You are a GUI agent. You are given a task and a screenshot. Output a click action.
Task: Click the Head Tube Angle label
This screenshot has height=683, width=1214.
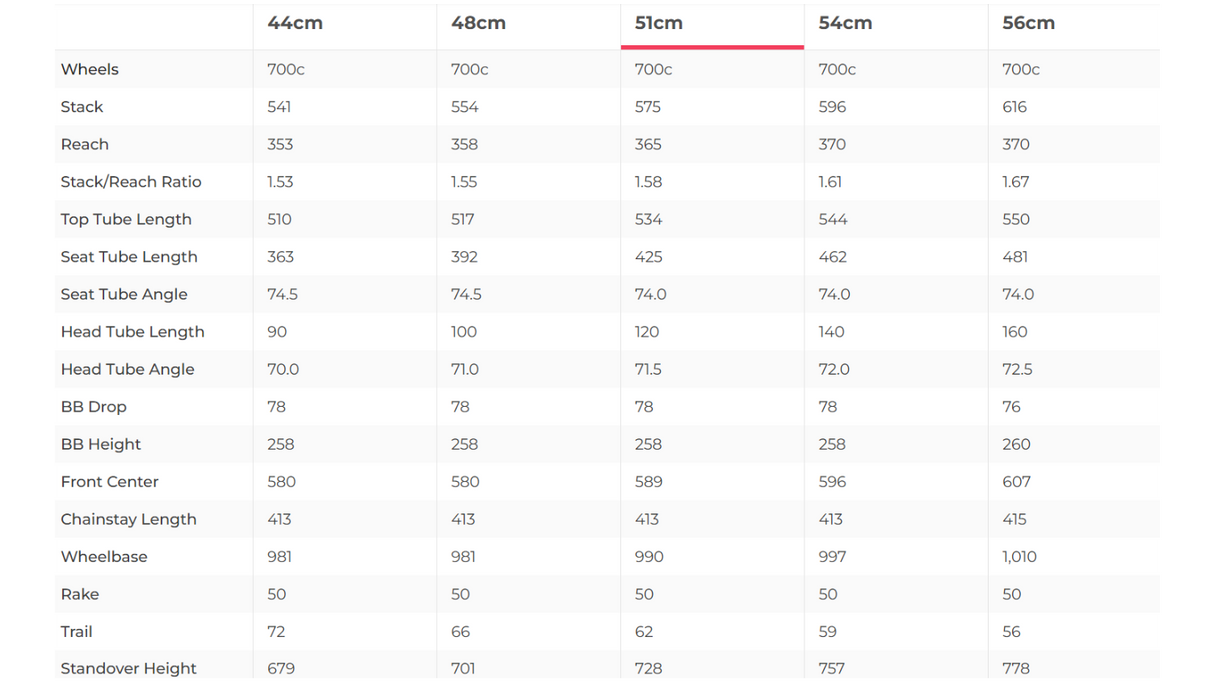[127, 369]
